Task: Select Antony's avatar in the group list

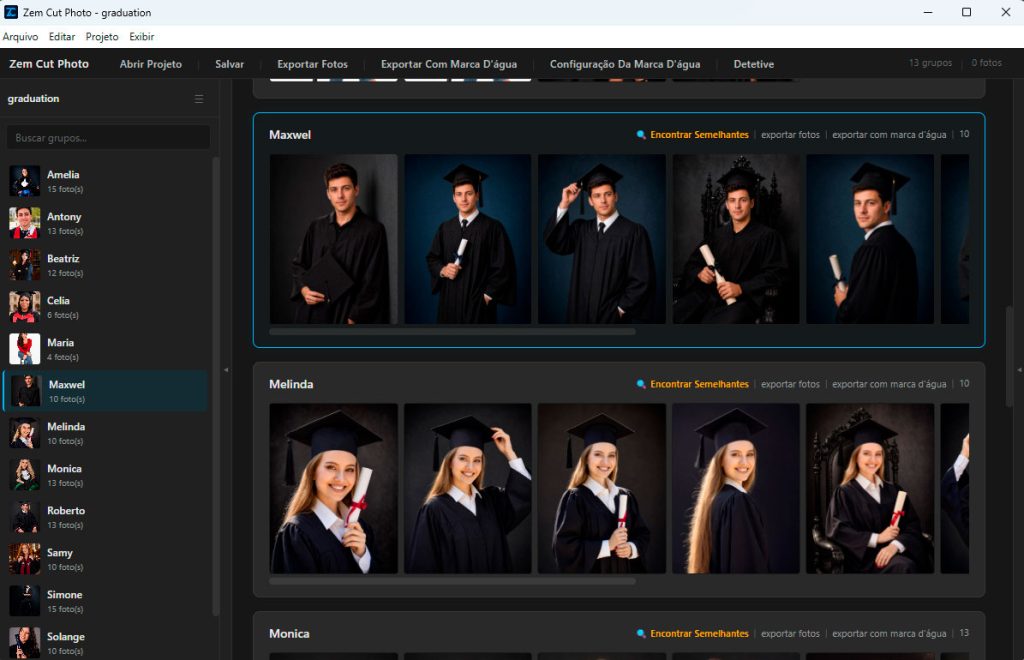Action: click(x=25, y=223)
